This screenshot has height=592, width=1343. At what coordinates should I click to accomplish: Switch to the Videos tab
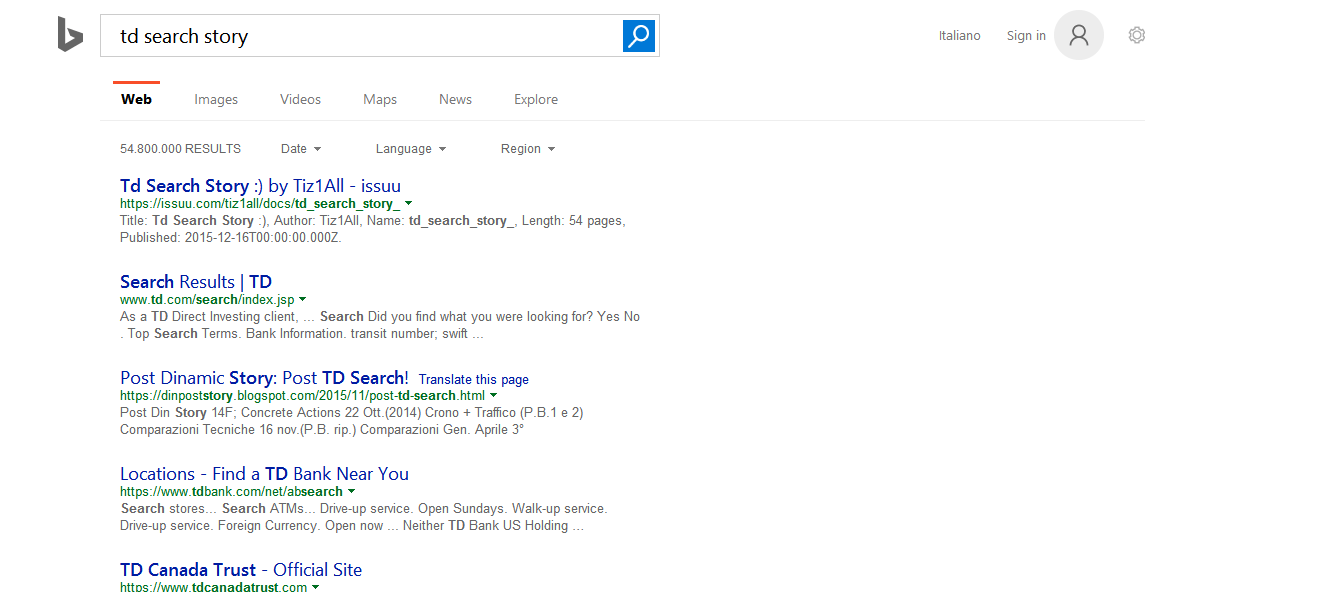pos(301,99)
